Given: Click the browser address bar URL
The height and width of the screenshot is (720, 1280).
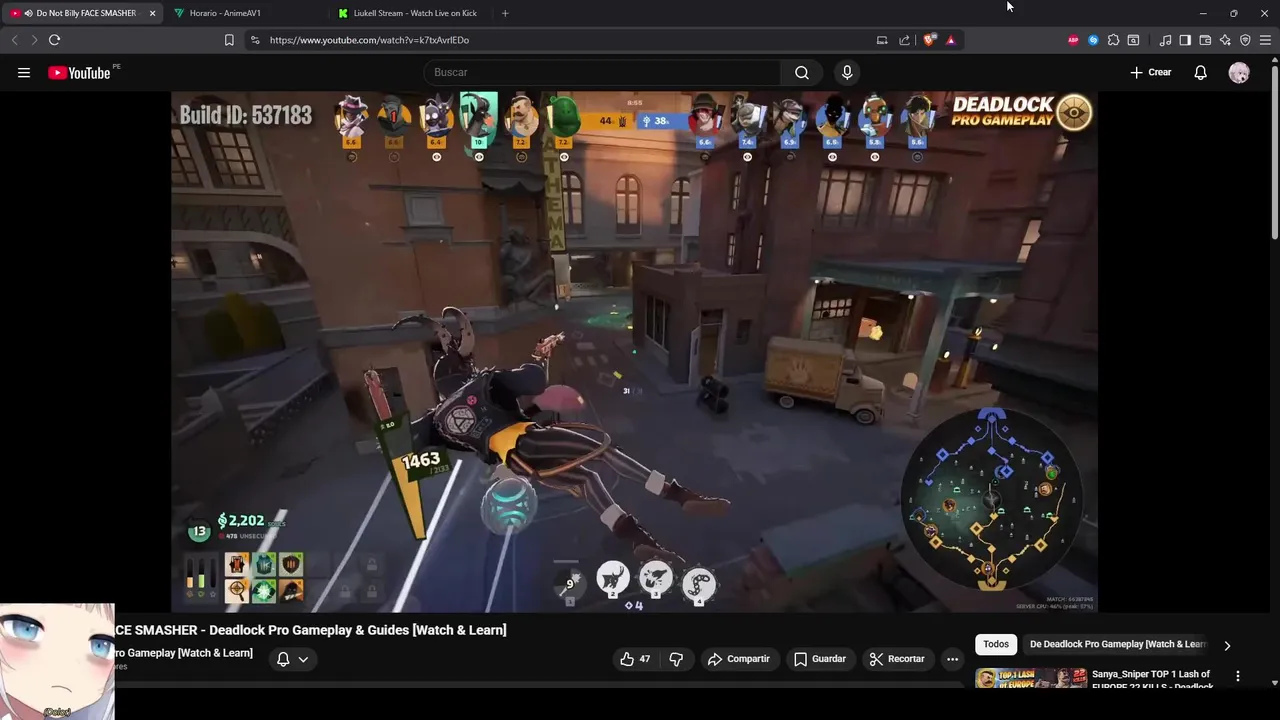Looking at the screenshot, I should click(369, 40).
